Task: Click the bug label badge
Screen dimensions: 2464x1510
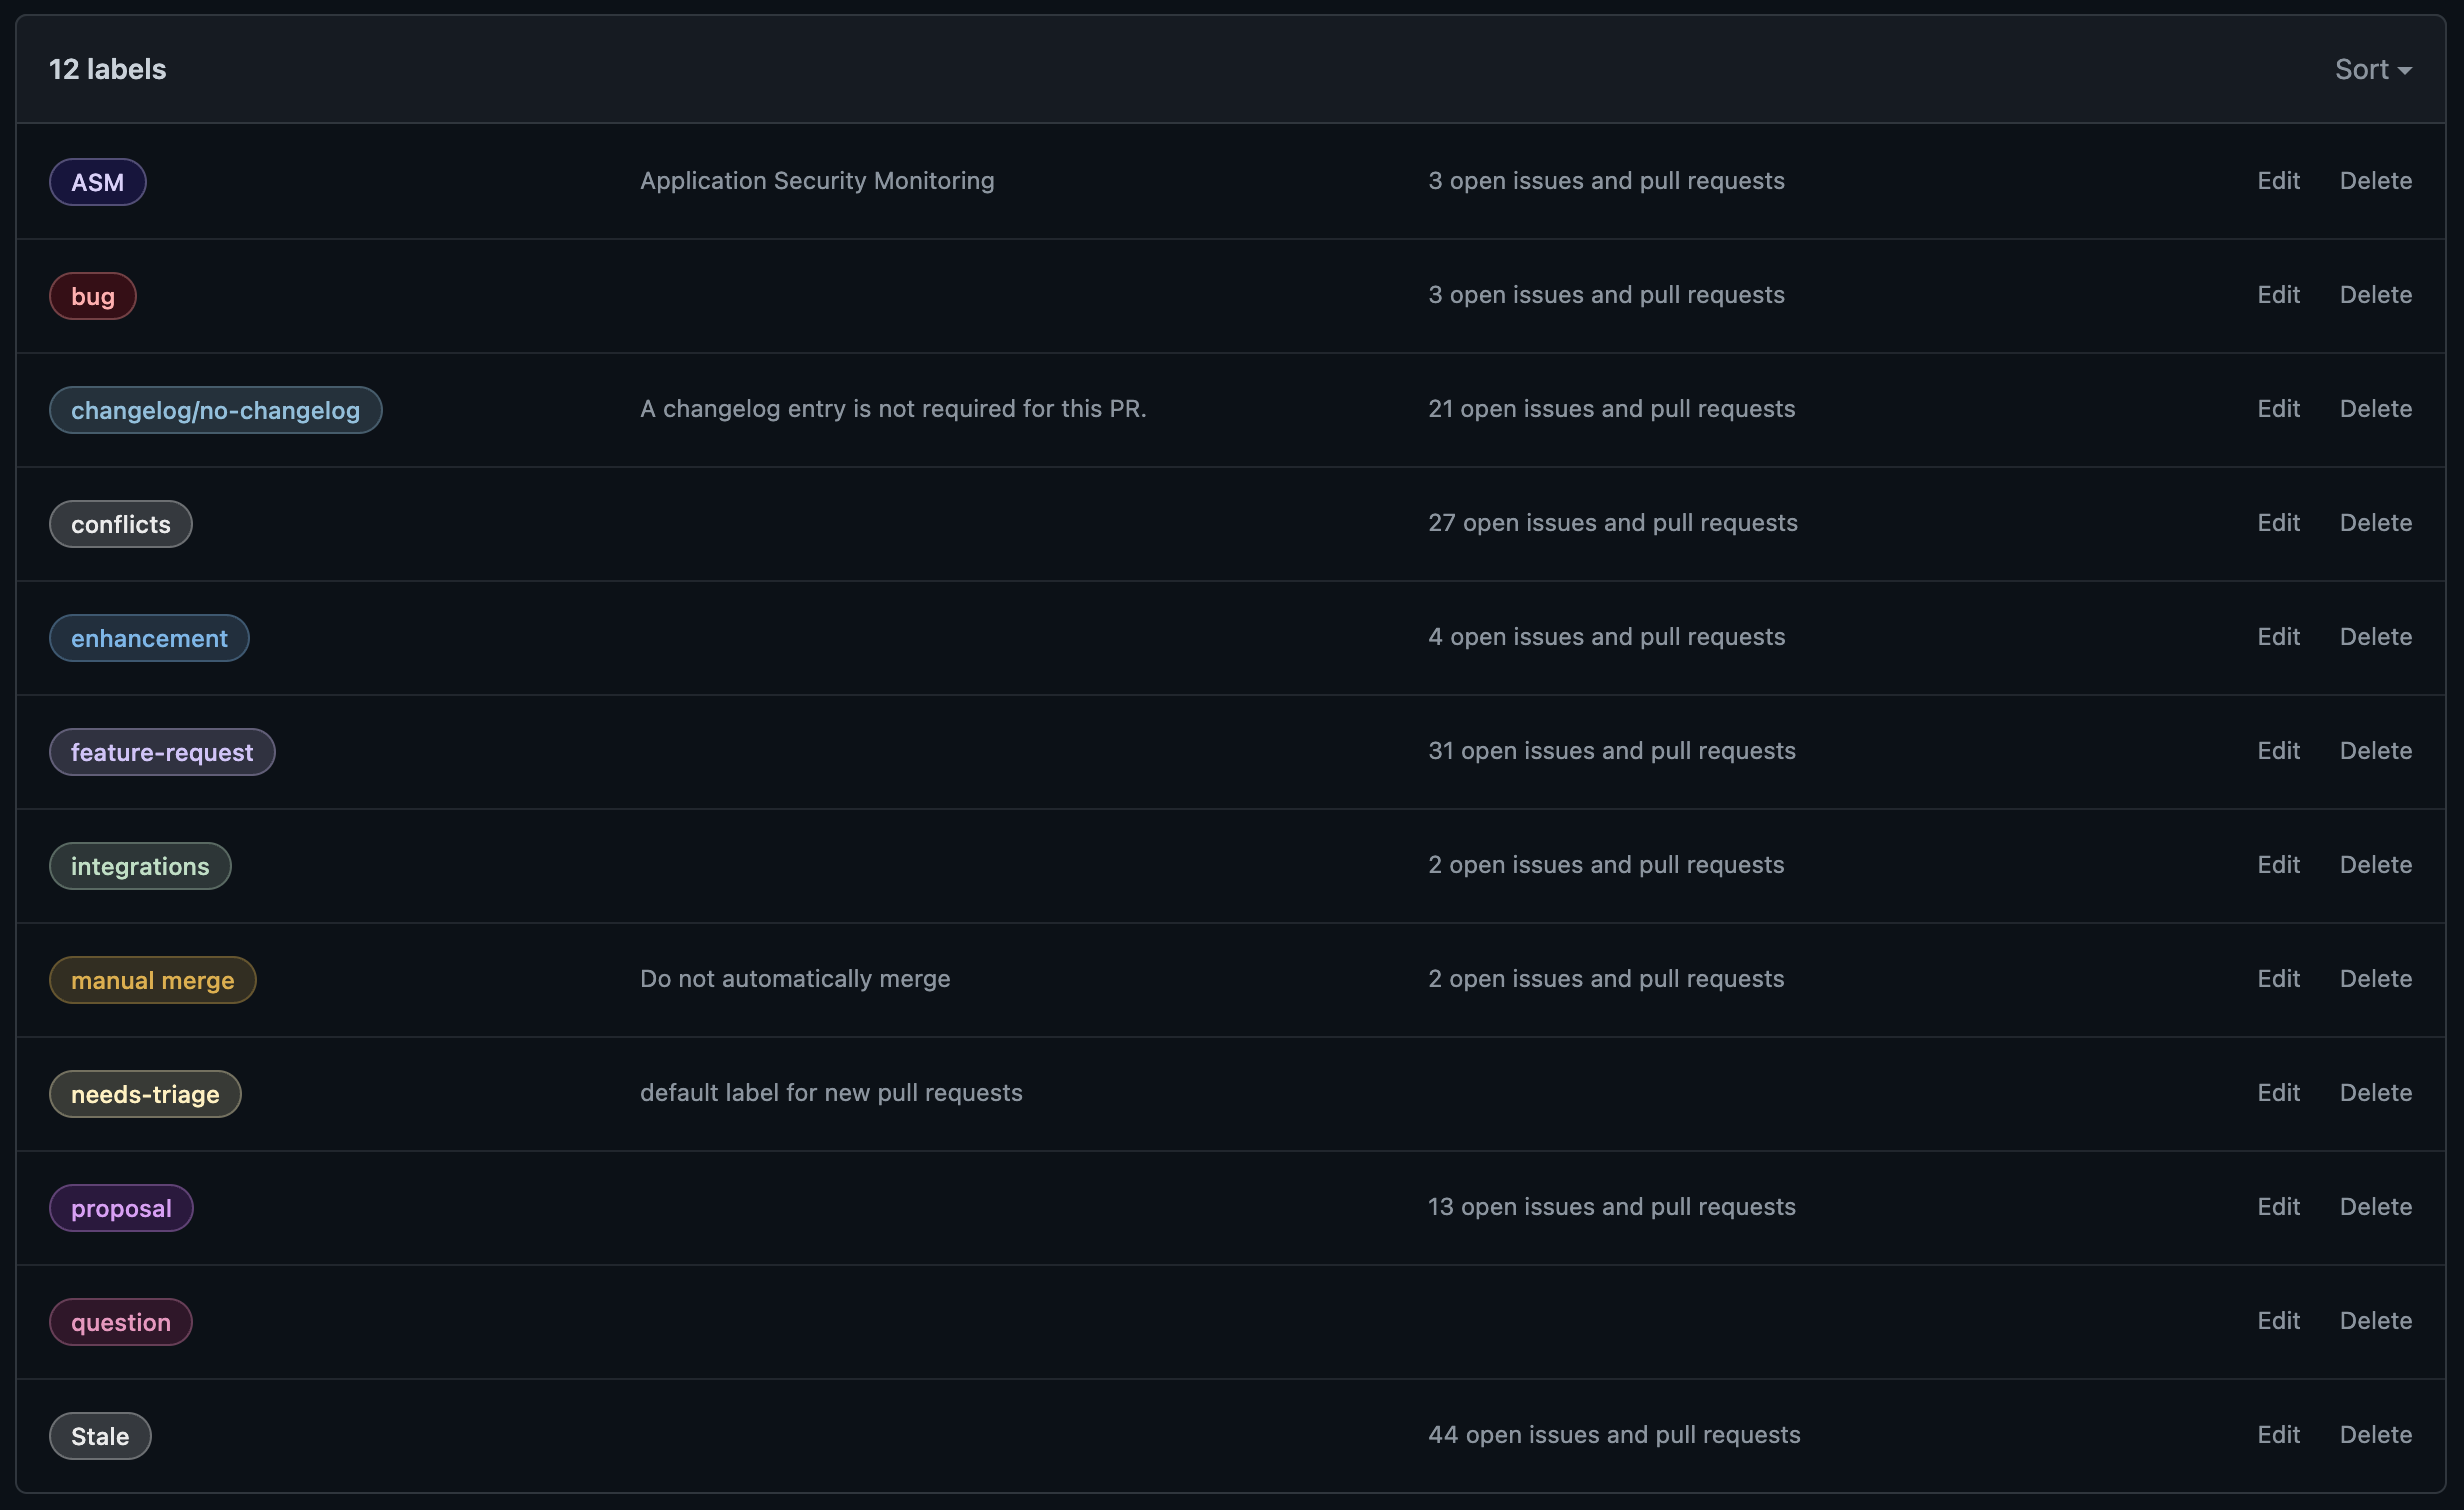Action: [x=93, y=296]
